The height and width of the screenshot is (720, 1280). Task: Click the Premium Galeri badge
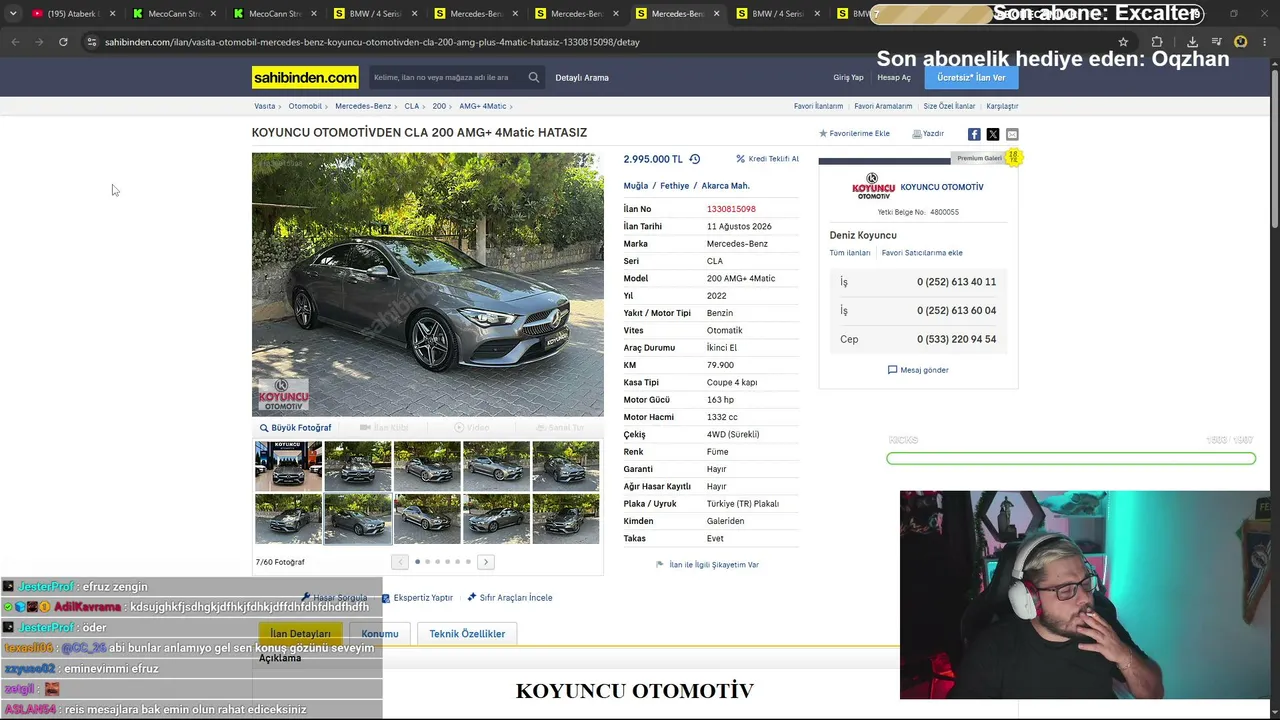(x=985, y=158)
